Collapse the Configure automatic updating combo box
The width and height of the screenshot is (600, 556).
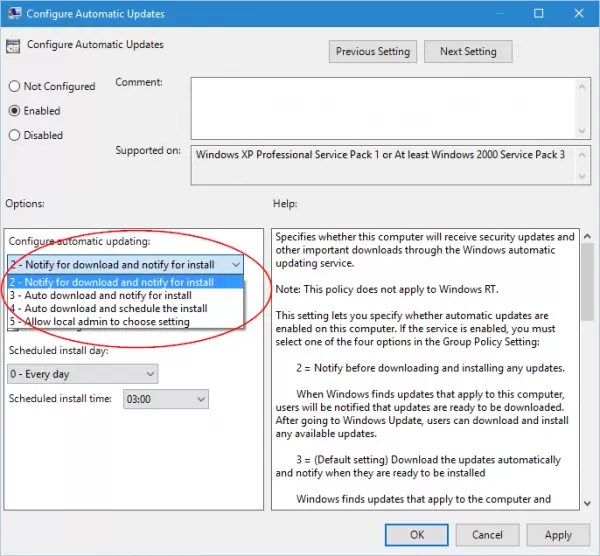pos(236,264)
